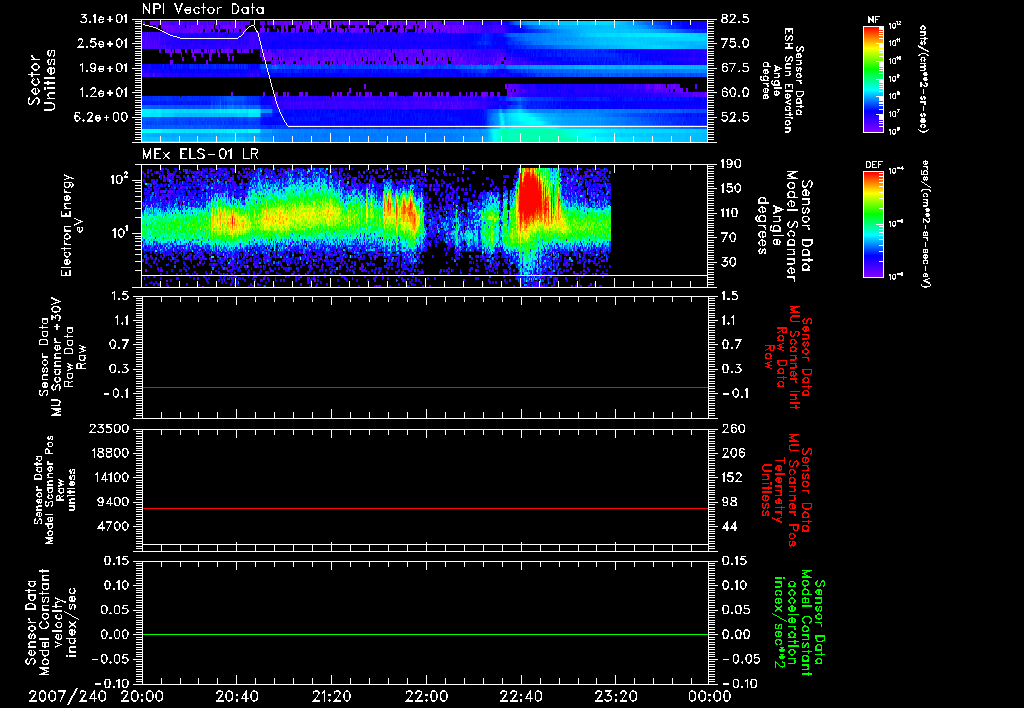Click the "MU Scanner +30V Raw Data" axis title
The image size is (1024, 708).
[61, 357]
